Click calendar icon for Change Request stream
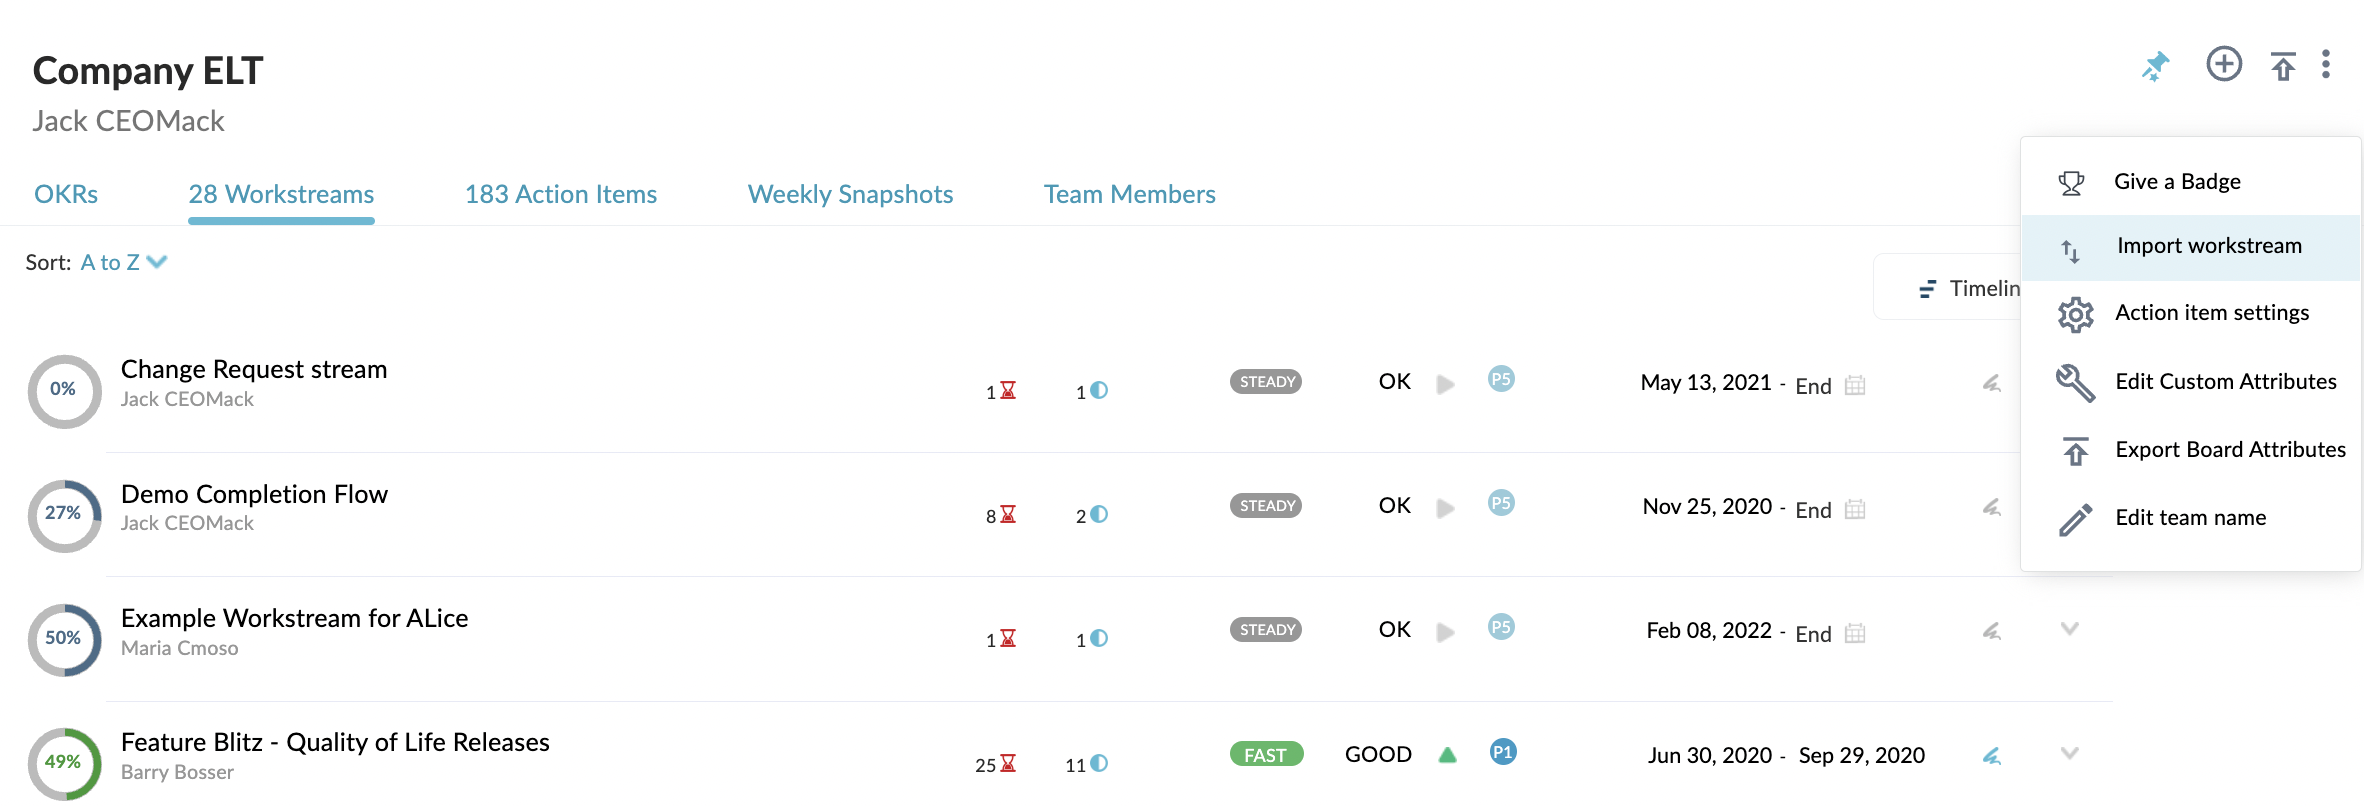This screenshot has width=2364, height=806. pos(1855,385)
